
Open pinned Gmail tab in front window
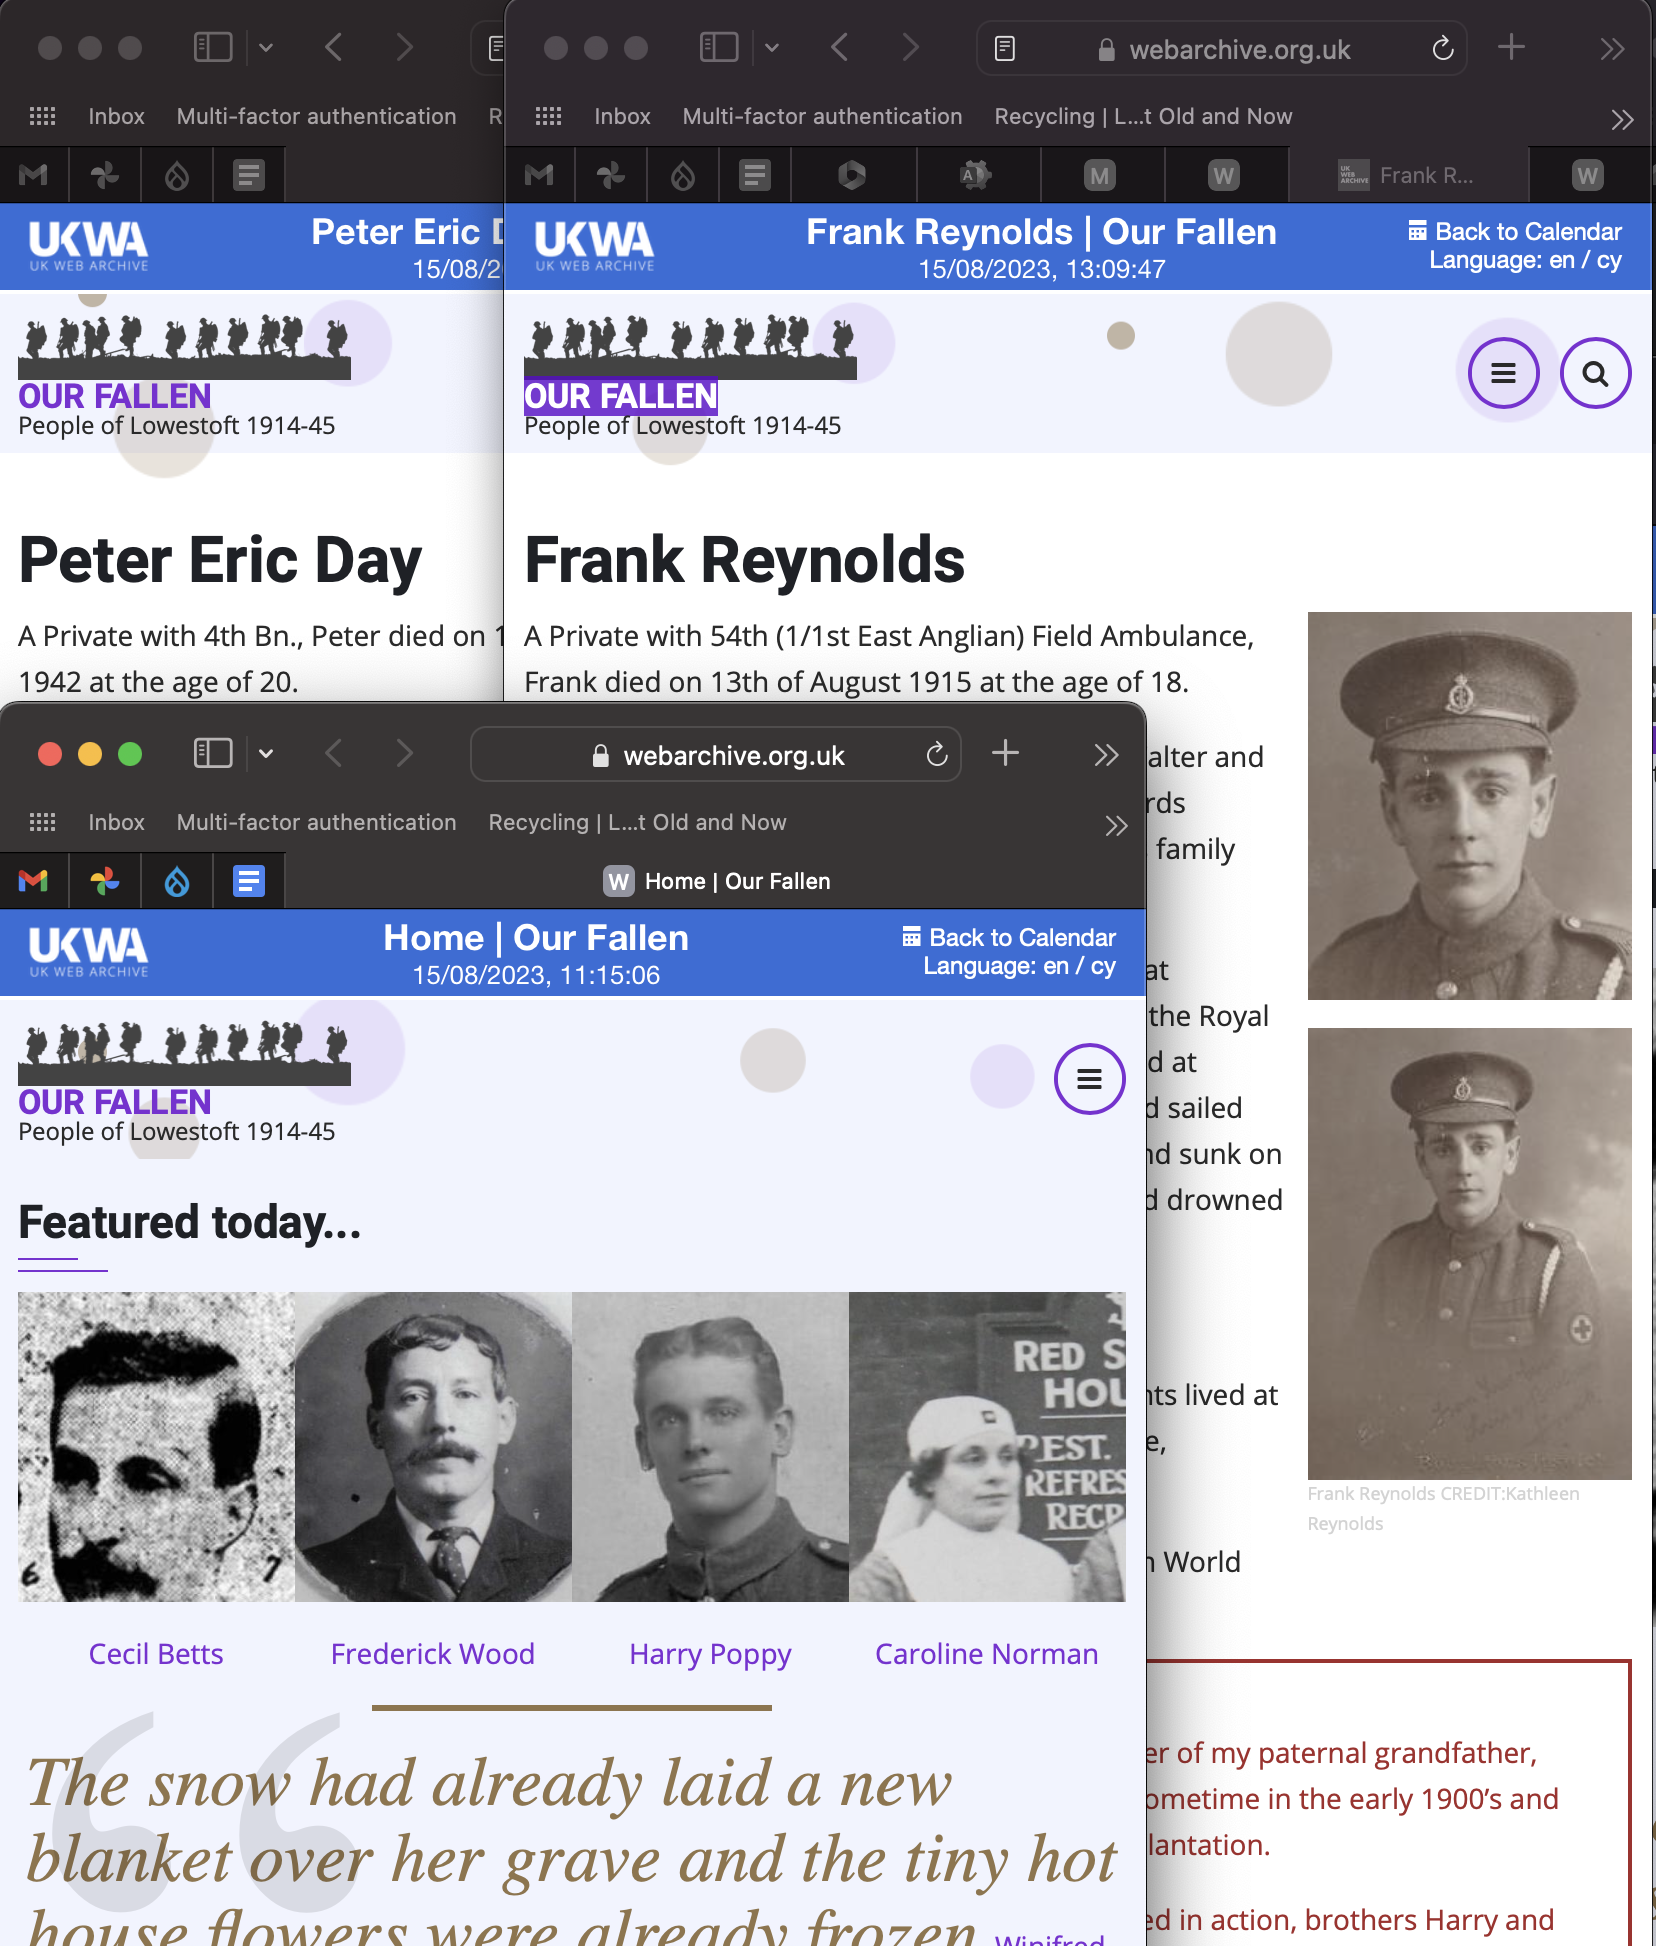(x=34, y=881)
